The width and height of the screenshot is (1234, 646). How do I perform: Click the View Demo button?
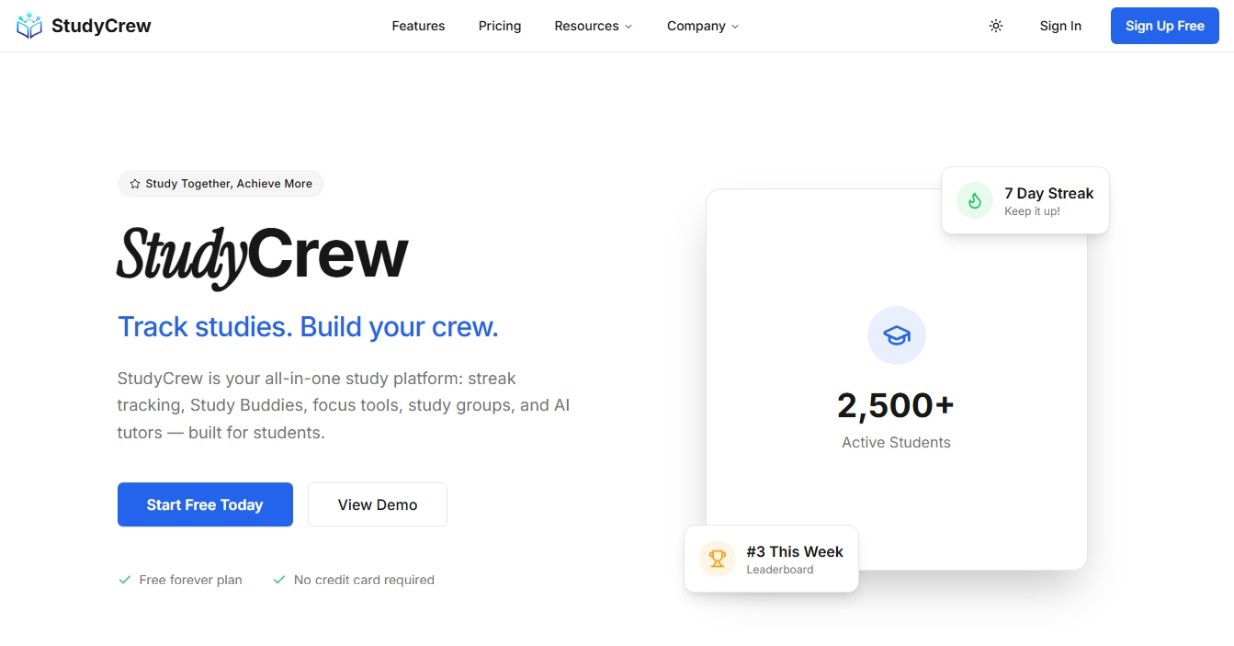(377, 505)
